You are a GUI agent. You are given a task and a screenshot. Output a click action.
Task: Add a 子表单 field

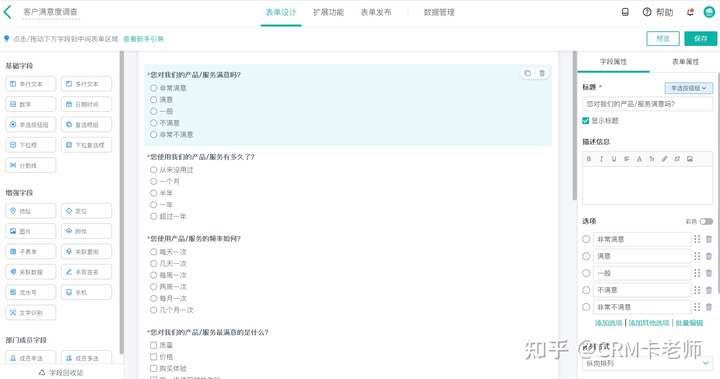pos(31,251)
